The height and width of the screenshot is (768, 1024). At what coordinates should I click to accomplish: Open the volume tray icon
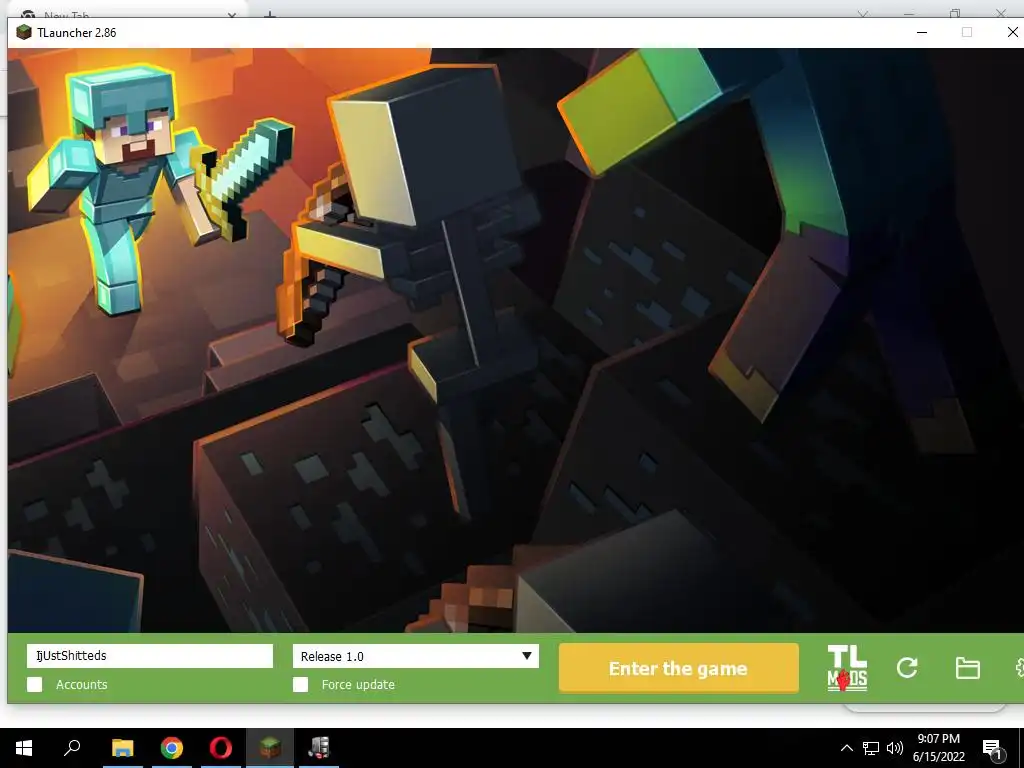(x=895, y=748)
